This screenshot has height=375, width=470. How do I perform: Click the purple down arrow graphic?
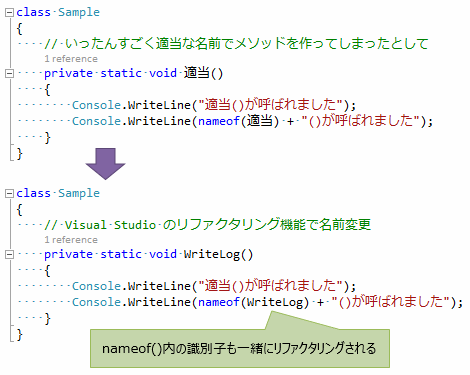click(105, 164)
